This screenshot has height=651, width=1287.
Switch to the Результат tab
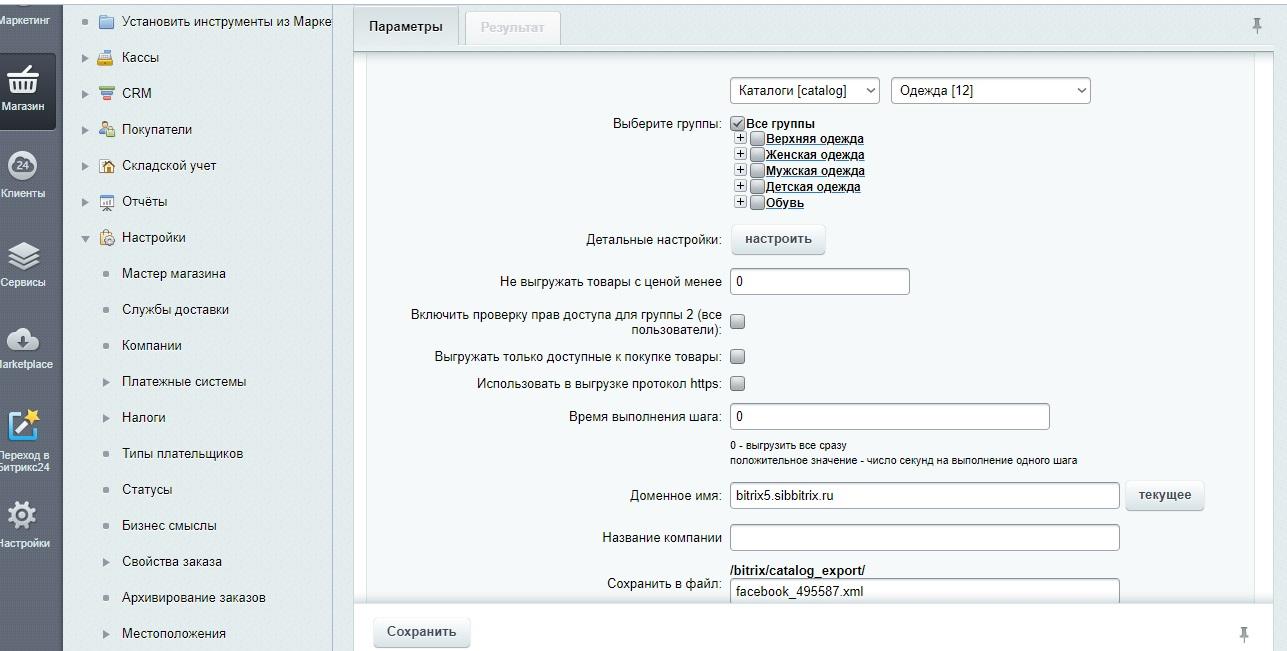pos(512,28)
